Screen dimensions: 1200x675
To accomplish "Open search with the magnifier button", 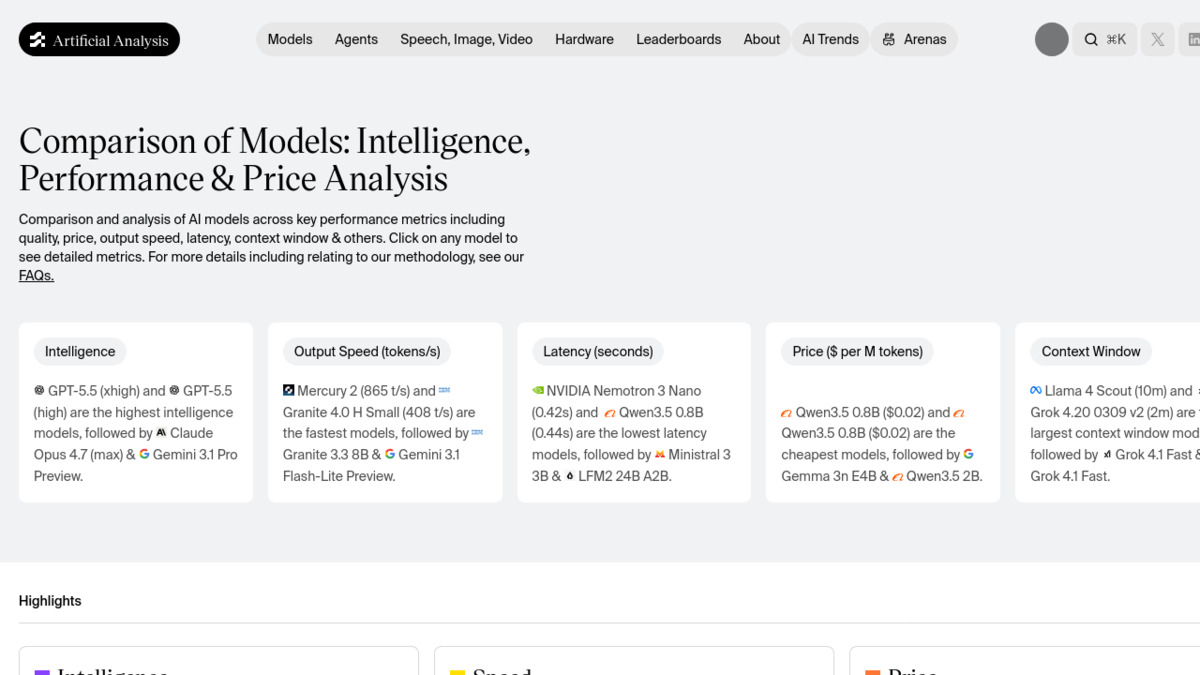I will [1104, 40].
